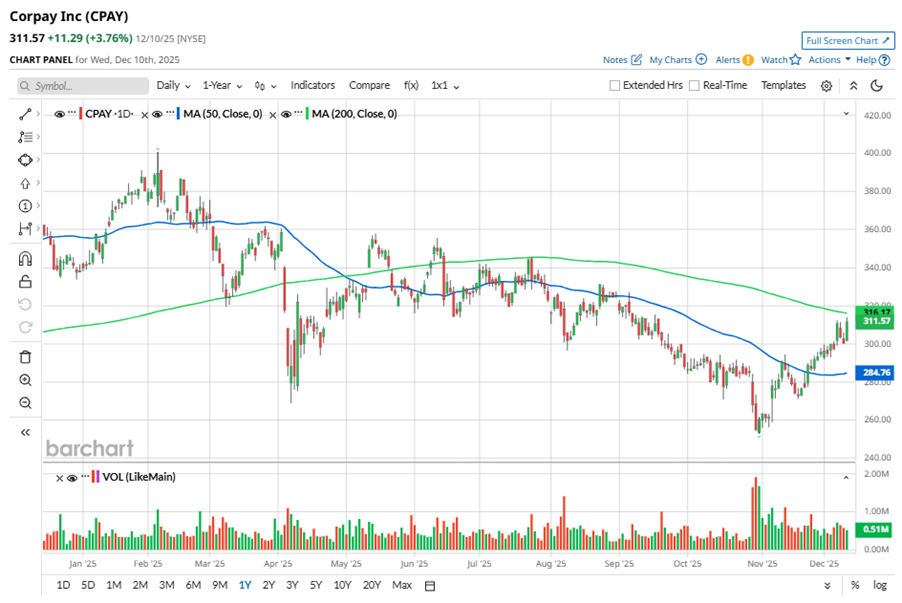Click the MA 50 blue color swatch
Viewport: 902px width, 603px height.
pyautogui.click(x=178, y=114)
